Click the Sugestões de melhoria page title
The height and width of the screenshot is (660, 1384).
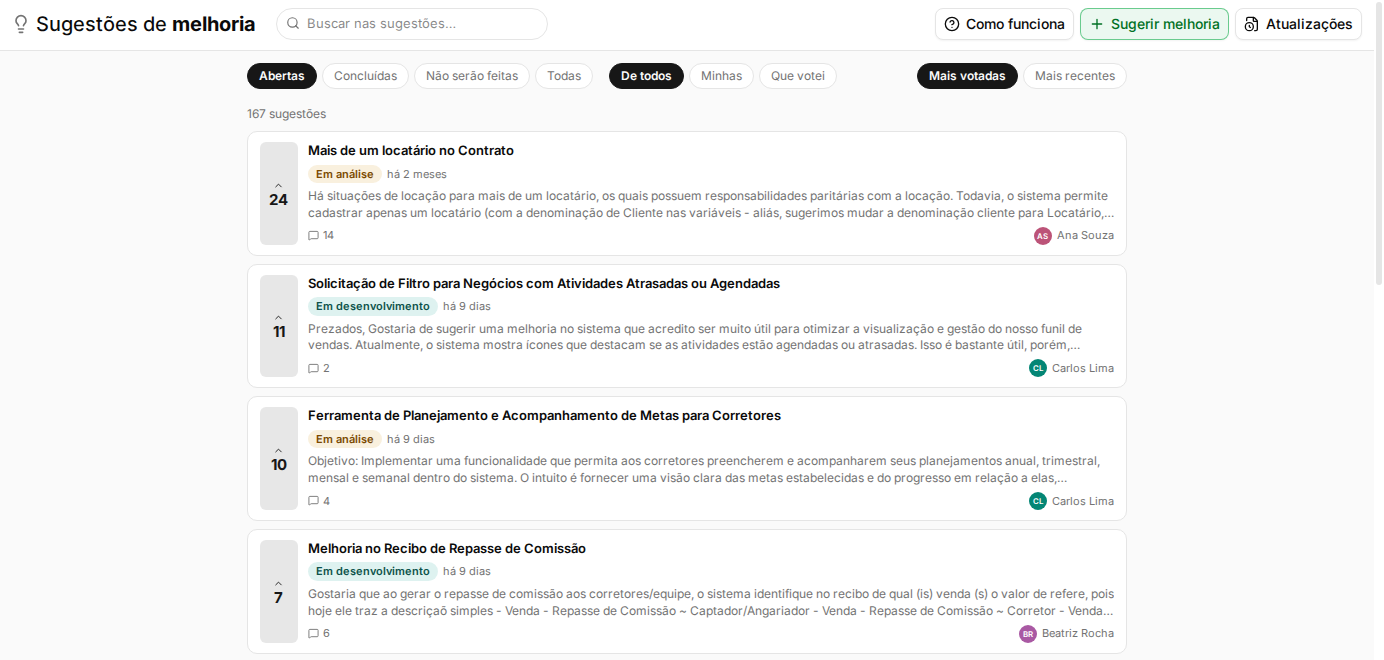point(145,25)
